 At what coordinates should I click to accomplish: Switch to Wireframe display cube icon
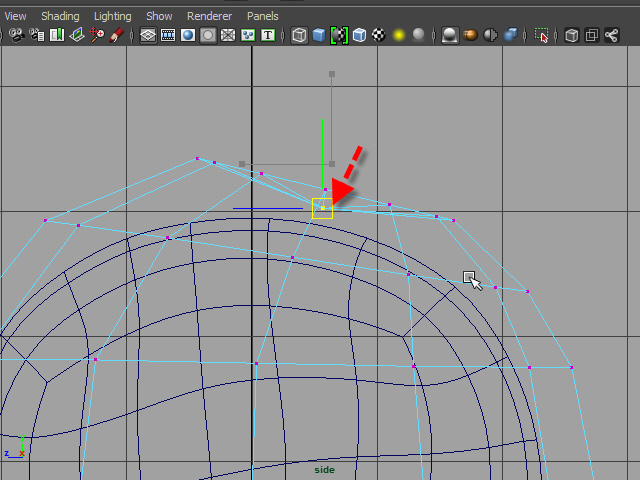[x=299, y=35]
